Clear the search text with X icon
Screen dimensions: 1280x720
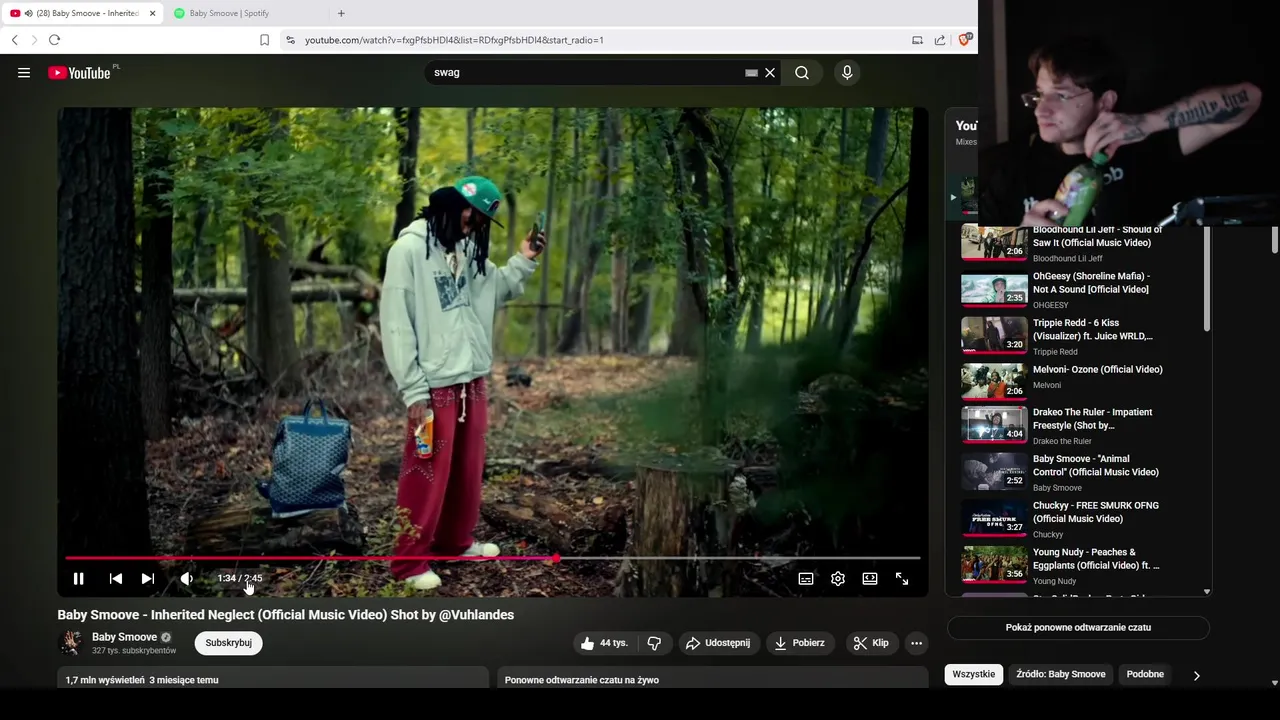(x=770, y=73)
